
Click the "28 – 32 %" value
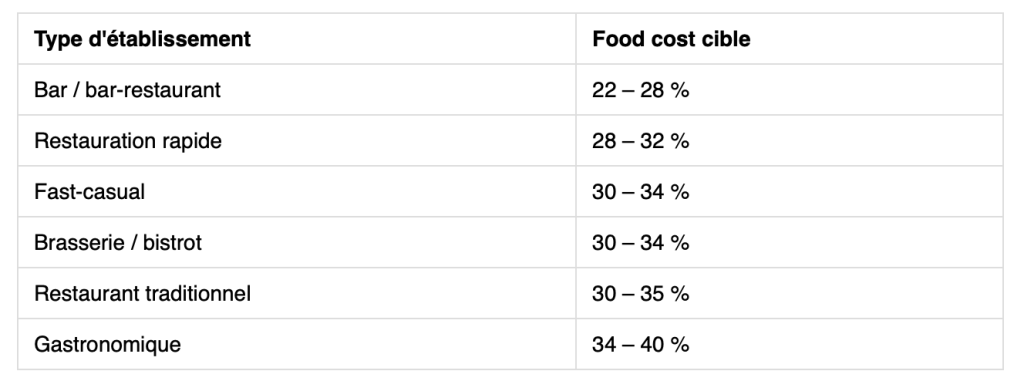pyautogui.click(x=641, y=141)
